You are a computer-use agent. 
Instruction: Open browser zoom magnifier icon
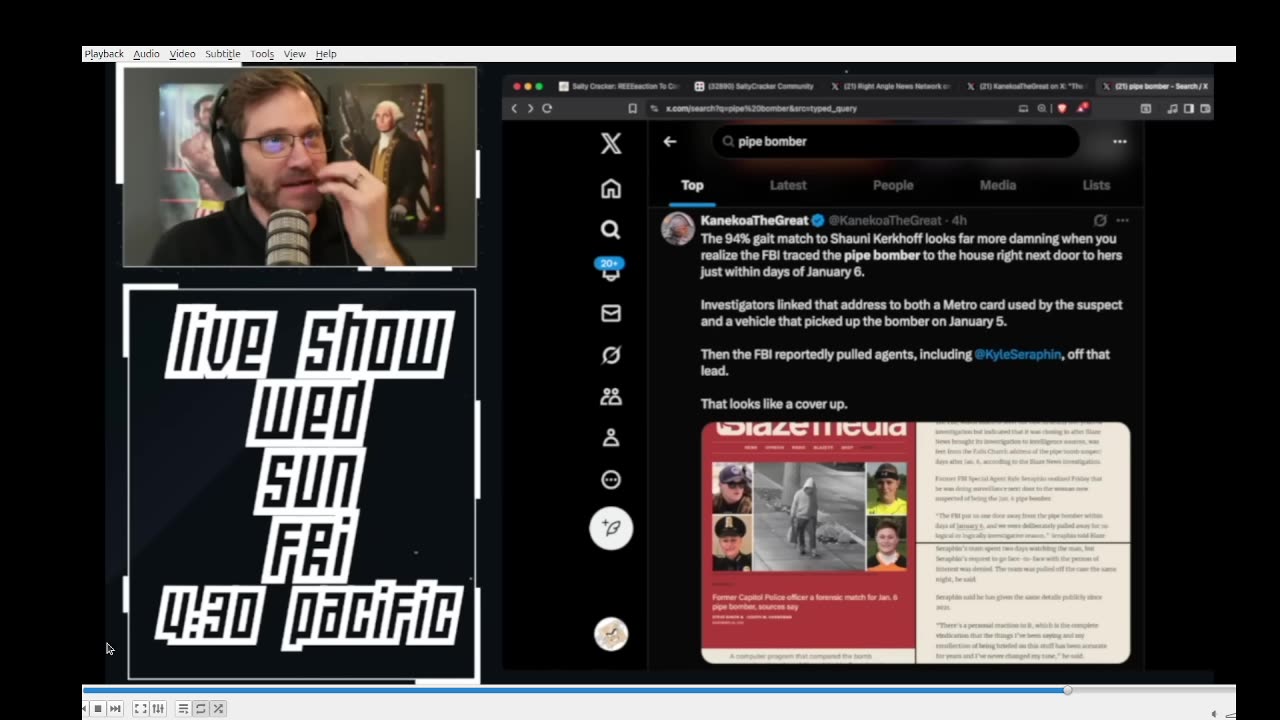[x=1042, y=108]
